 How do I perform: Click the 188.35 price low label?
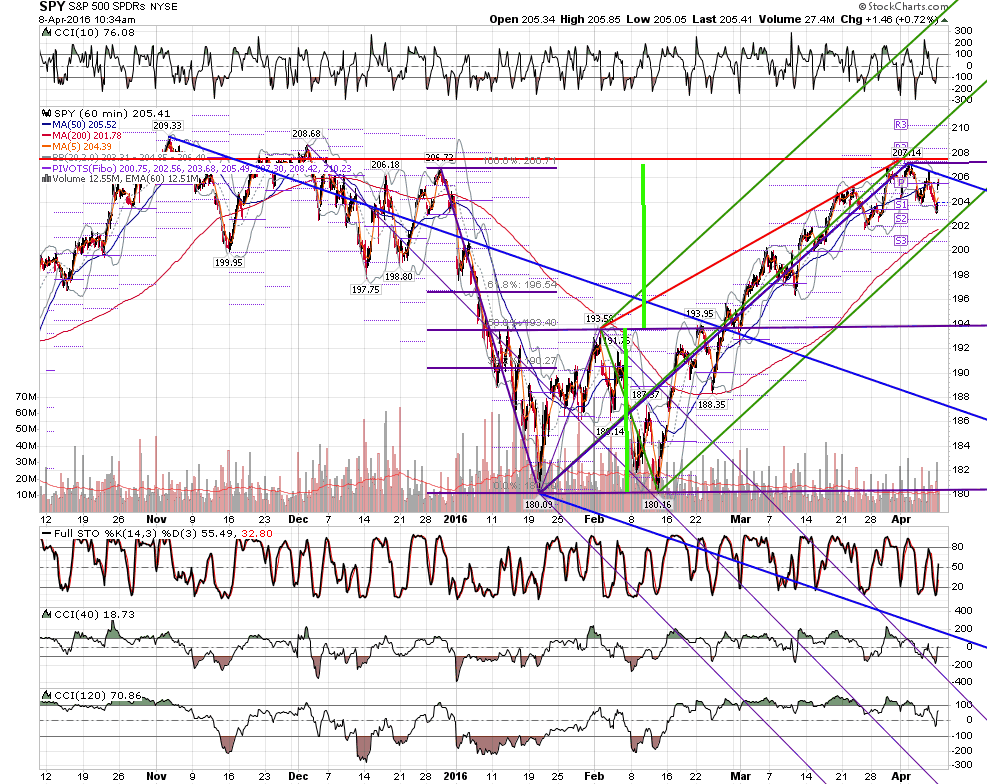(x=712, y=405)
